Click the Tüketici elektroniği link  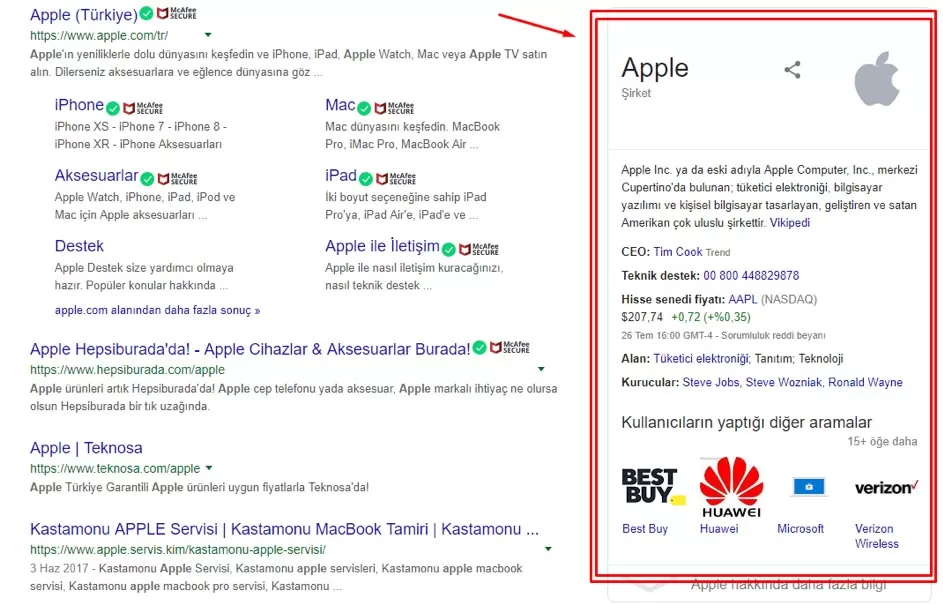pyautogui.click(x=701, y=359)
